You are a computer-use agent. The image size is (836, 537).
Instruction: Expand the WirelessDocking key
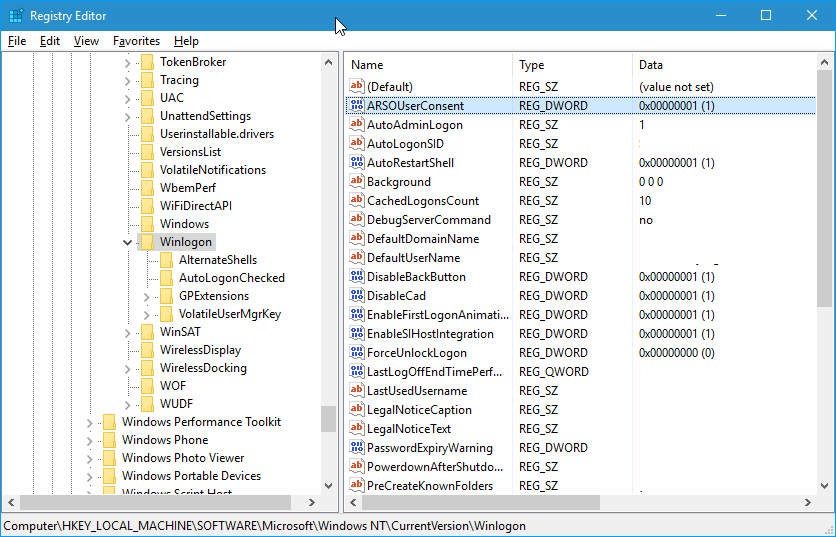tap(127, 368)
